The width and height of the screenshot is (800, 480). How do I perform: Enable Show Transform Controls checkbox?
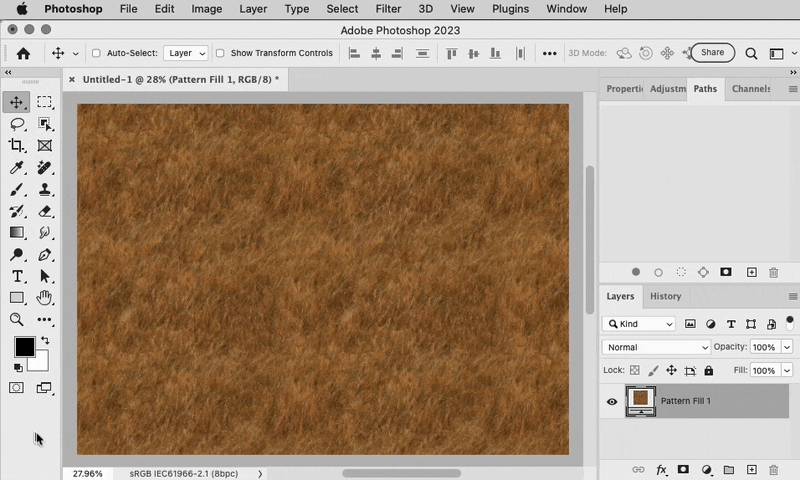point(220,53)
